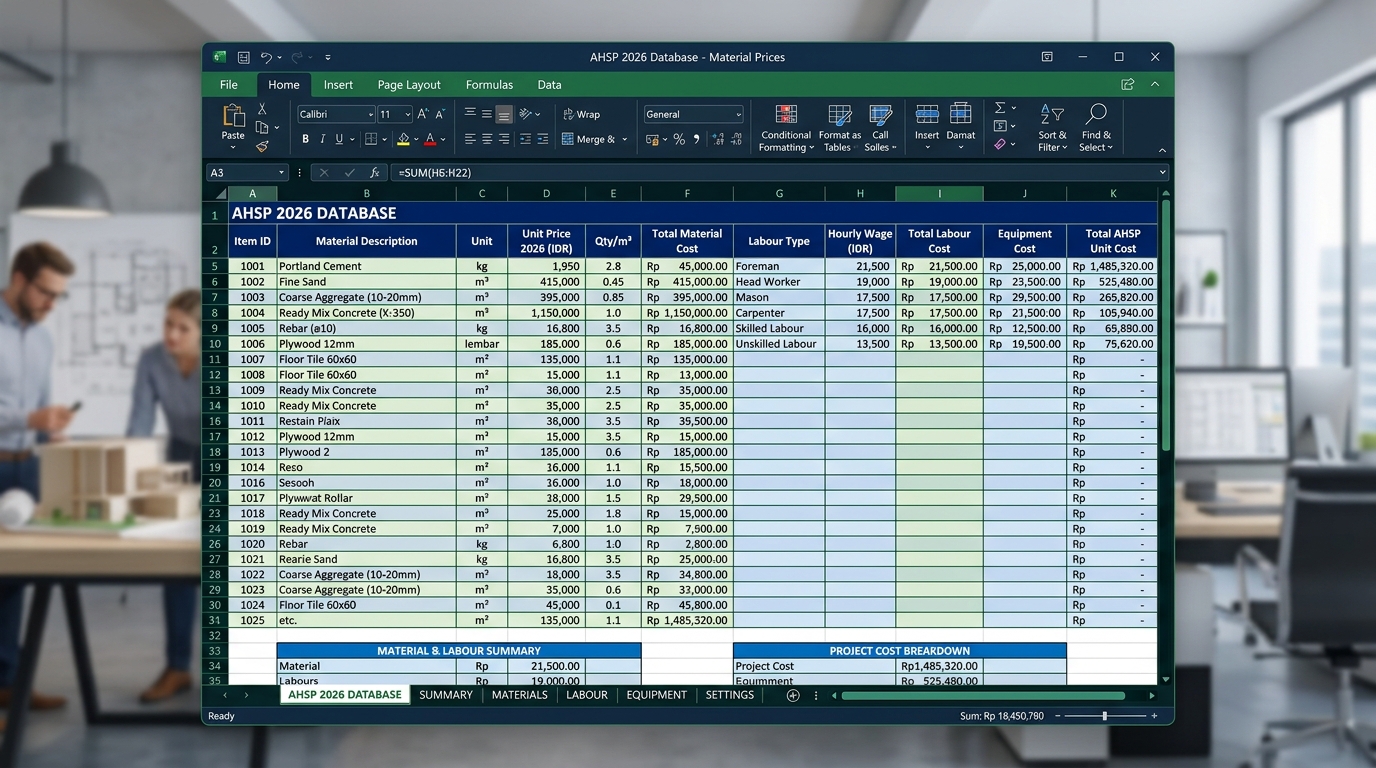The image size is (1376, 768).
Task: Click the Paste clipboard icon
Action: (x=233, y=115)
